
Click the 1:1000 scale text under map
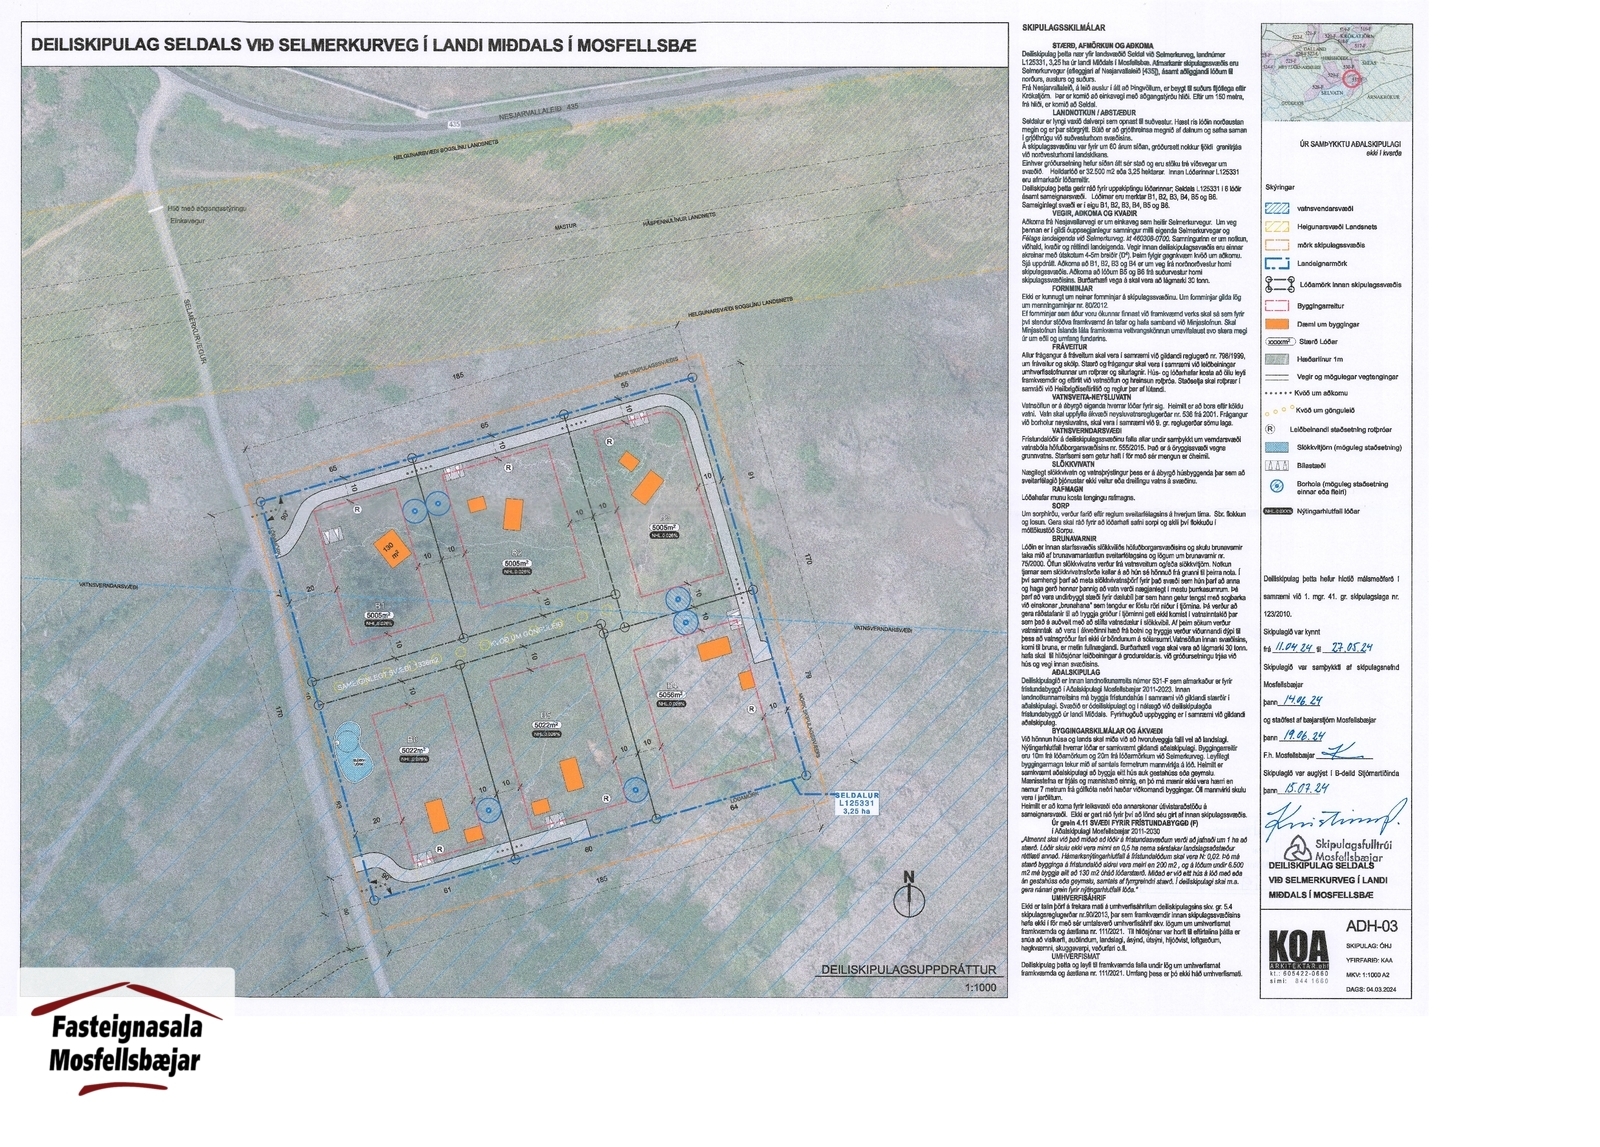tap(981, 988)
